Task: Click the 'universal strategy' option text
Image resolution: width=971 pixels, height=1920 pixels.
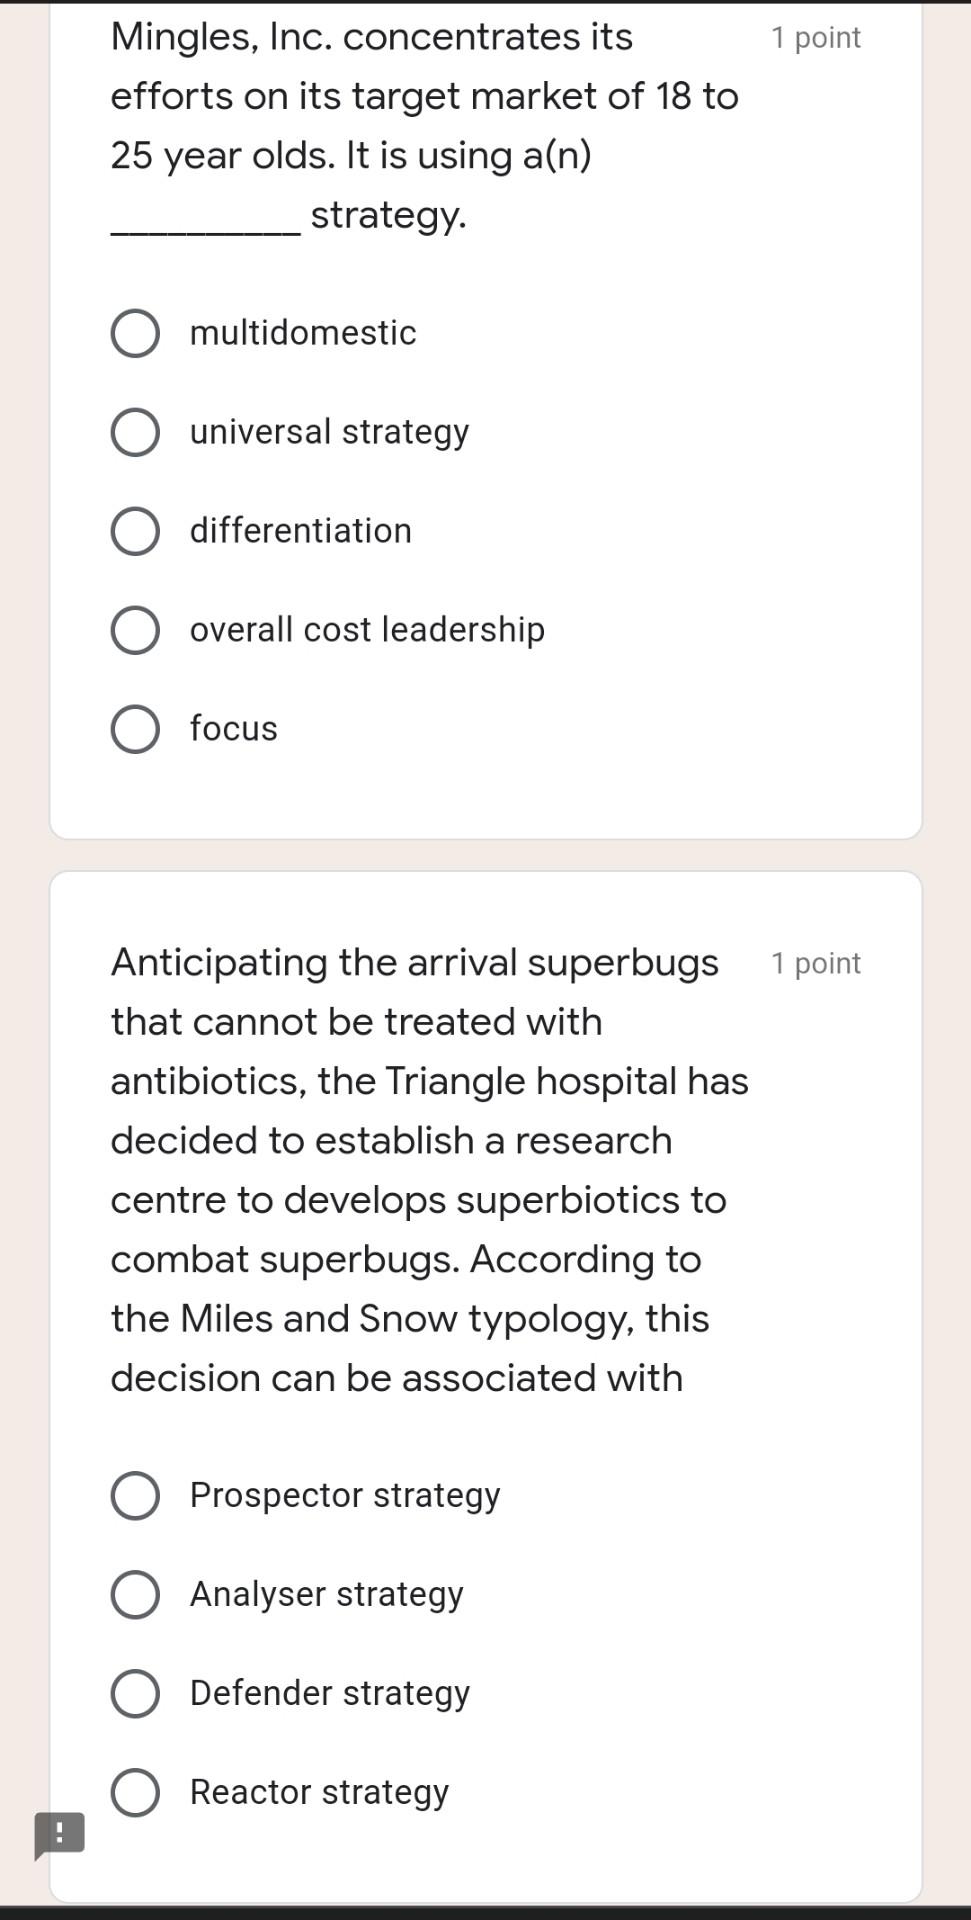Action: (x=329, y=432)
